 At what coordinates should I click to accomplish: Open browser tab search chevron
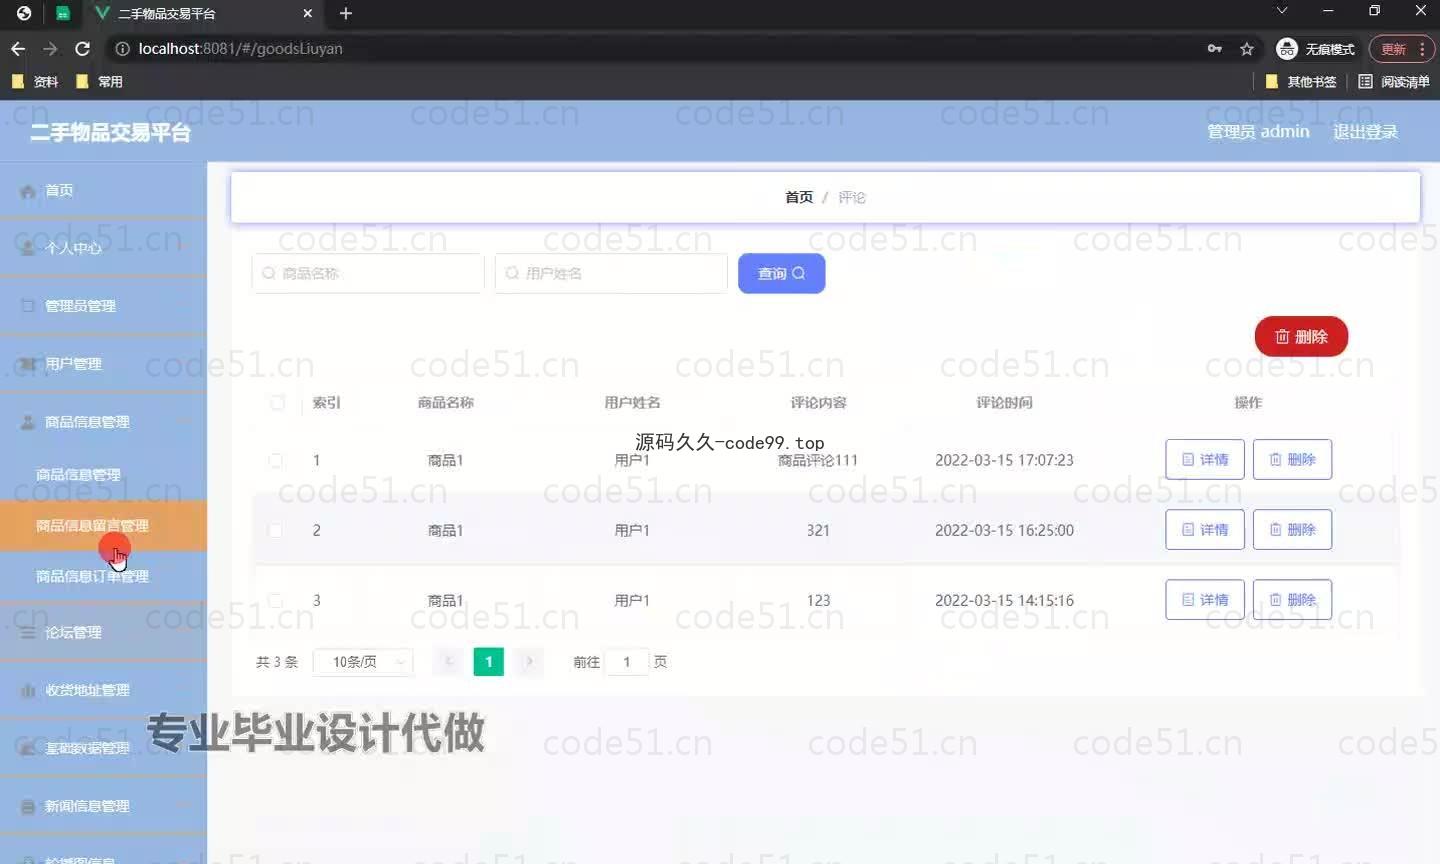(x=1282, y=11)
